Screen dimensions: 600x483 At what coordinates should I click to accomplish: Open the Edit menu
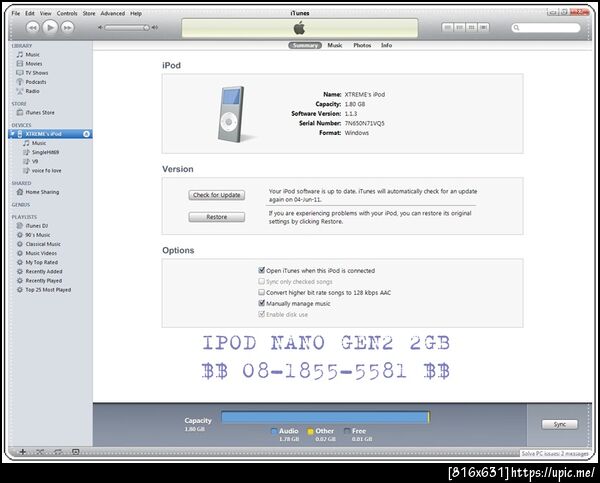(x=30, y=13)
